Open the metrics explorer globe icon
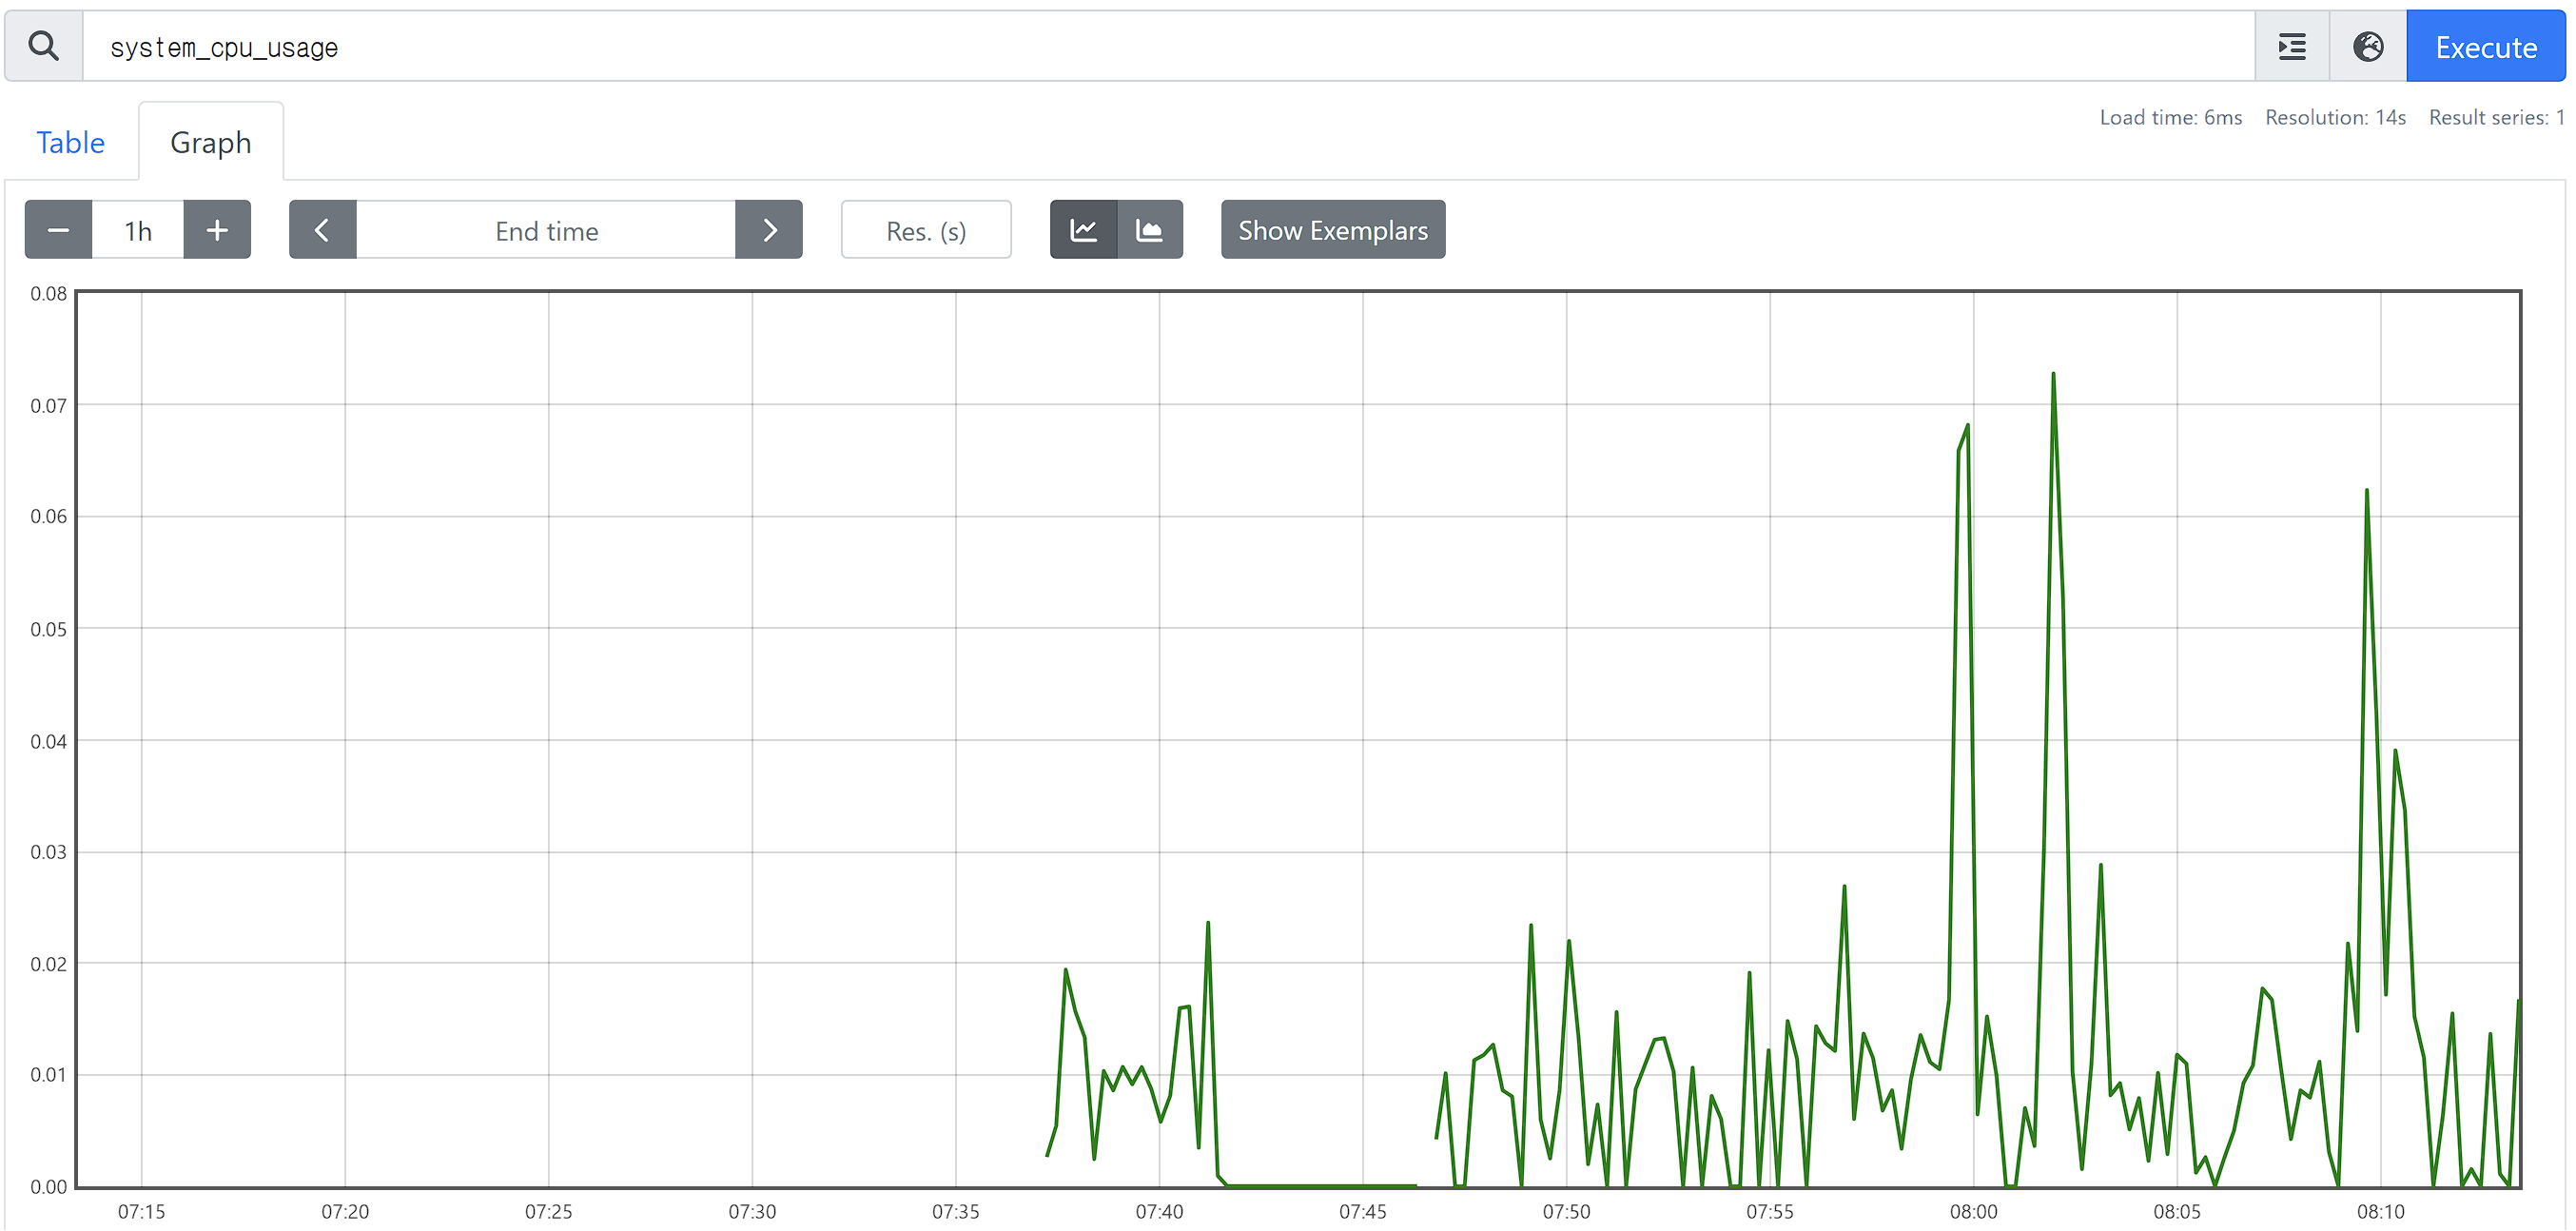2576x1231 pixels. (x=2367, y=46)
